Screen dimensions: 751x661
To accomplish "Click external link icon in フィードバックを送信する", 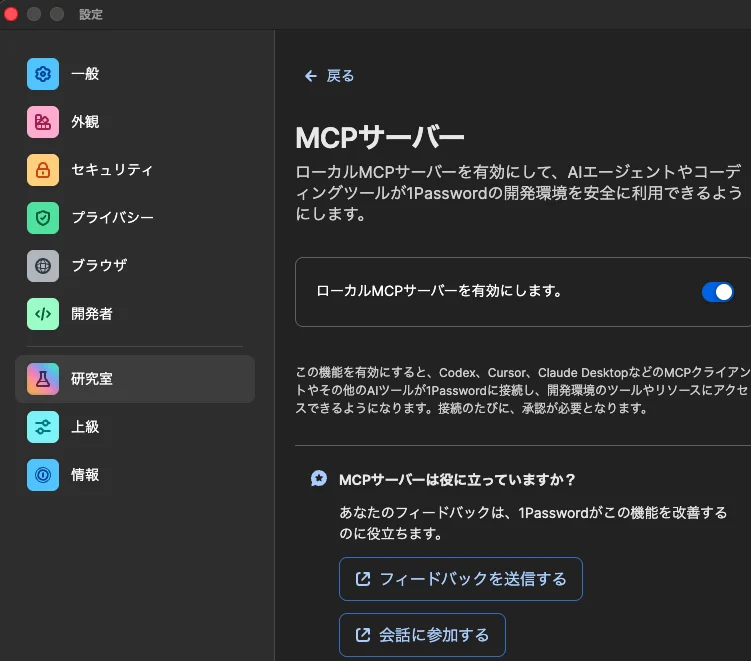I will [363, 579].
